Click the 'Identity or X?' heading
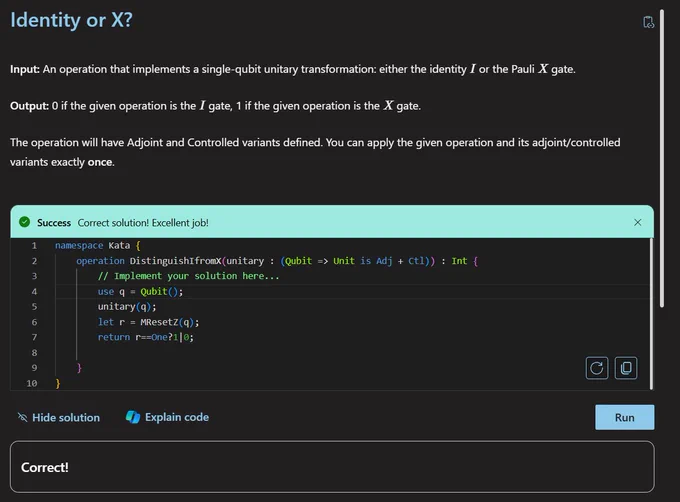This screenshot has width=680, height=502. (x=72, y=20)
